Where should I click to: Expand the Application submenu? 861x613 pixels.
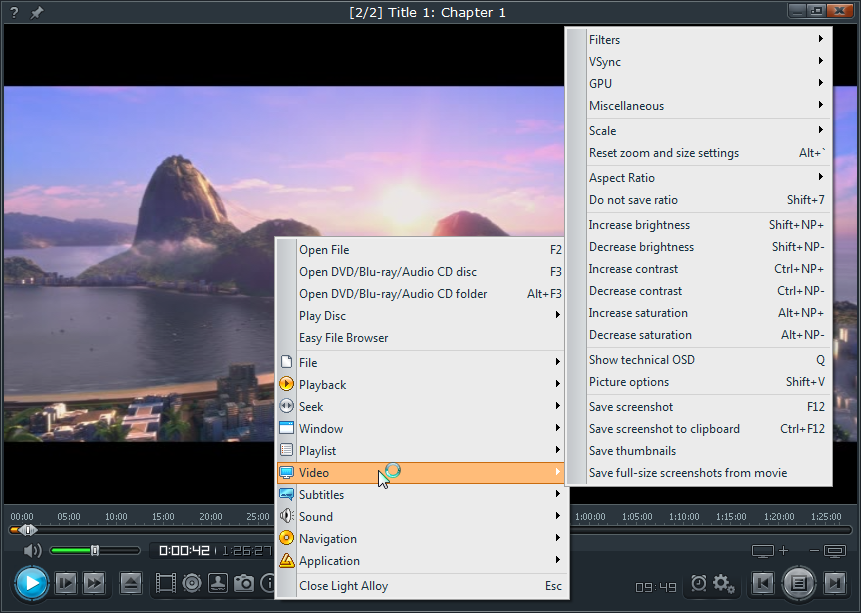point(421,560)
